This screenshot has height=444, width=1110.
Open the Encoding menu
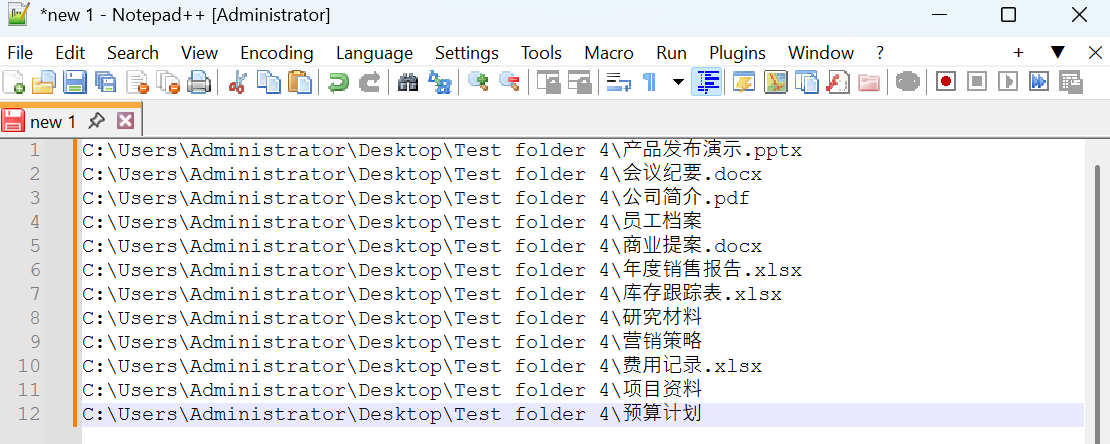point(277,53)
